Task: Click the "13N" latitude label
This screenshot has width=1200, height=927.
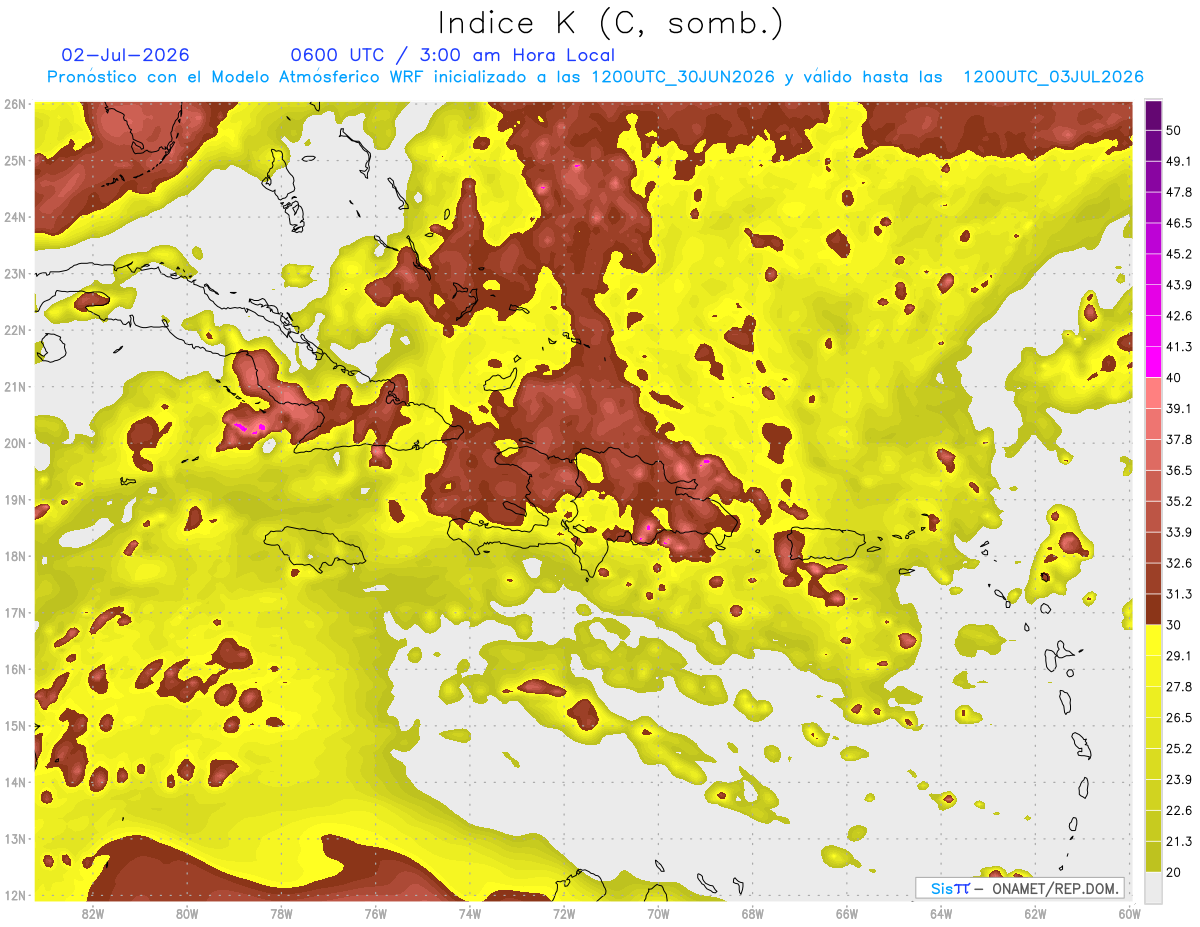Action: pos(15,839)
